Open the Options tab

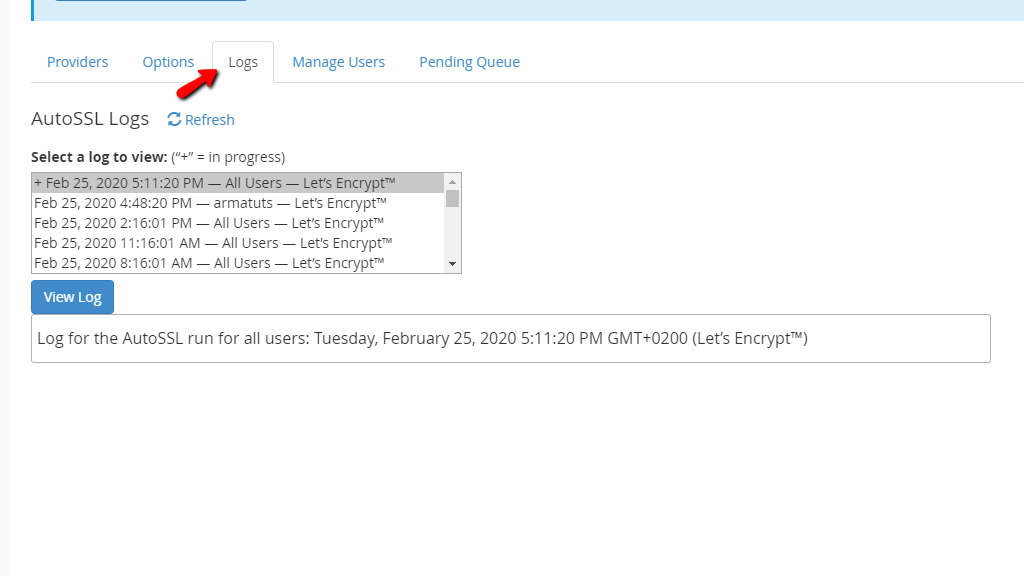[168, 61]
